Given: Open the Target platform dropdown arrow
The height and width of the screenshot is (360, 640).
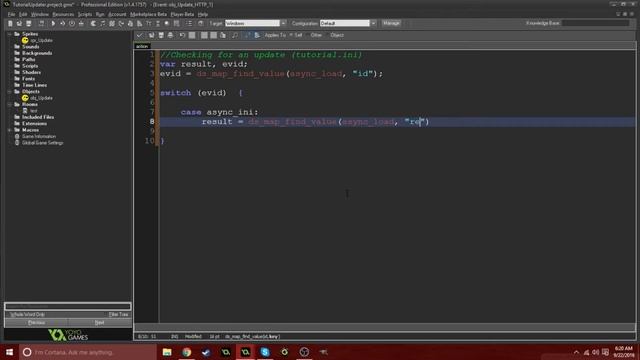Looking at the screenshot, I should [x=283, y=23].
